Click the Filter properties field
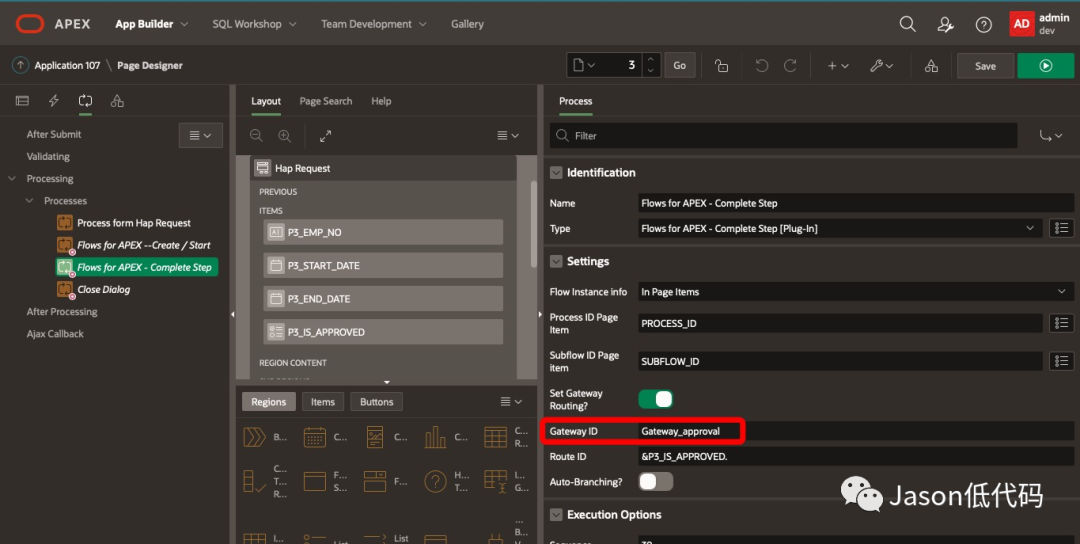This screenshot has height=544, width=1080. [x=784, y=136]
